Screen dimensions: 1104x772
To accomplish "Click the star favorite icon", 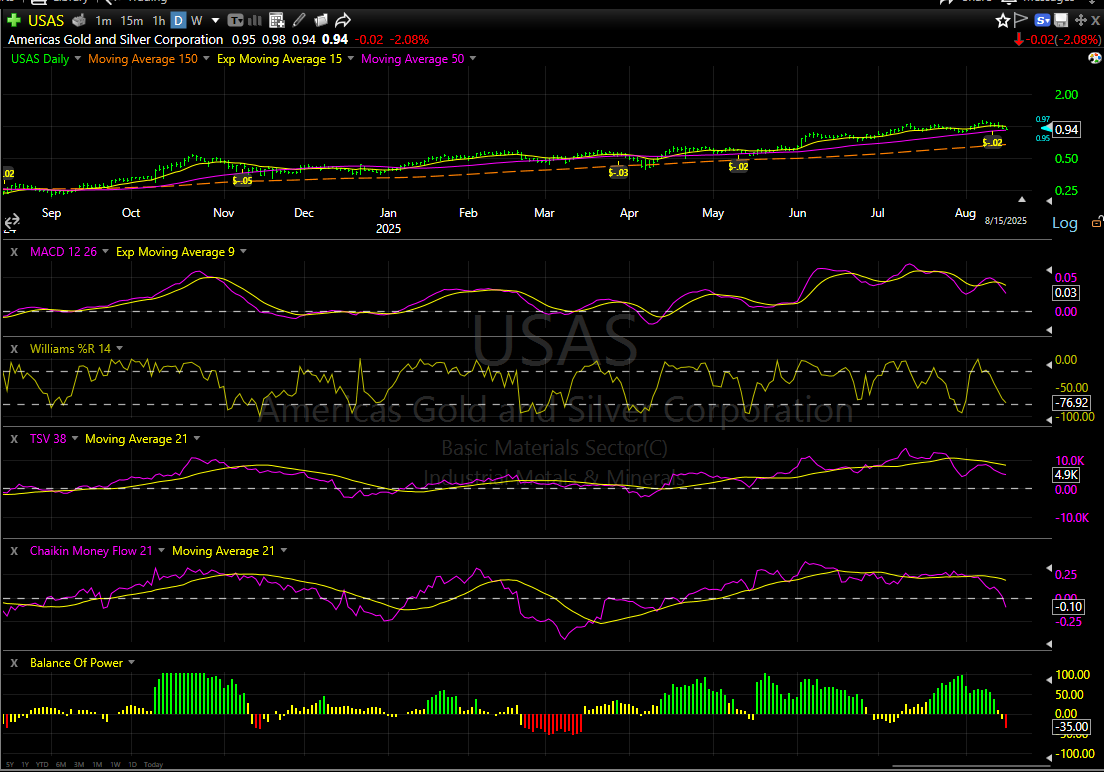I will point(1003,20).
